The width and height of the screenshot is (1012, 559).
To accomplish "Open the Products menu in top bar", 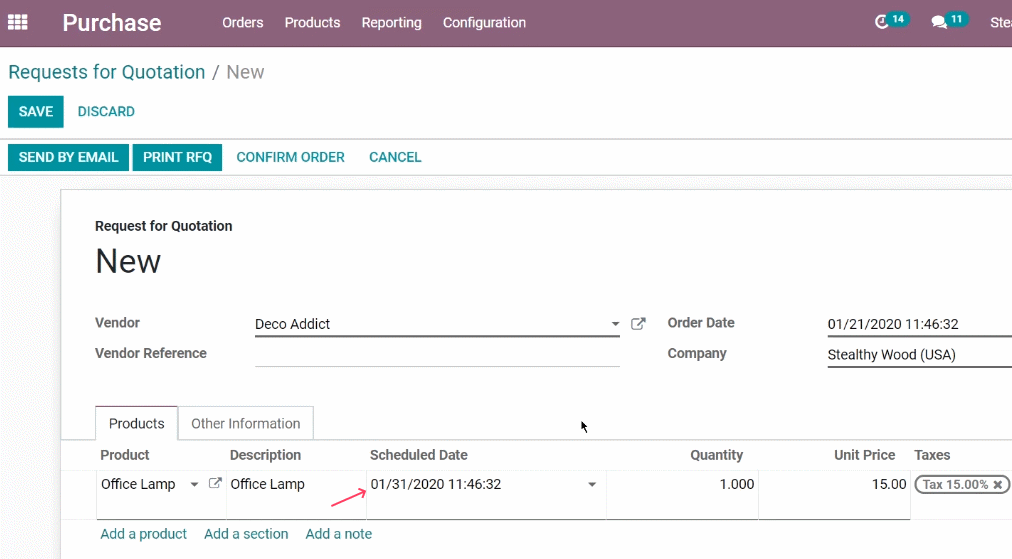I will coord(312,23).
